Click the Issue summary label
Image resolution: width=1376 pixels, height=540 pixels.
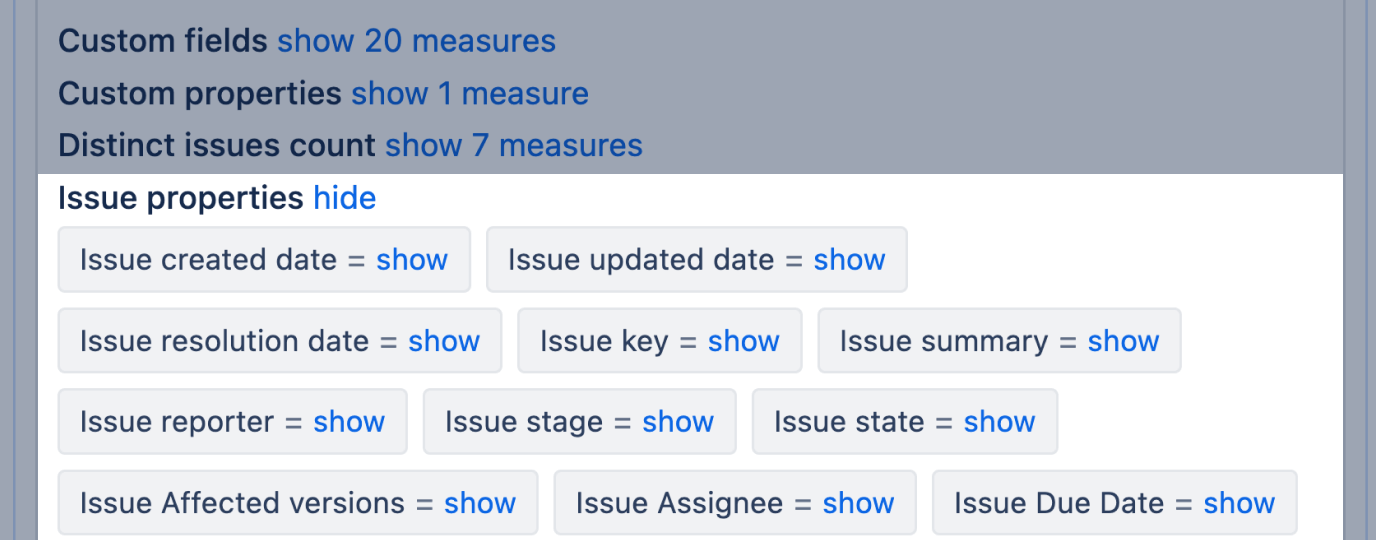943,341
